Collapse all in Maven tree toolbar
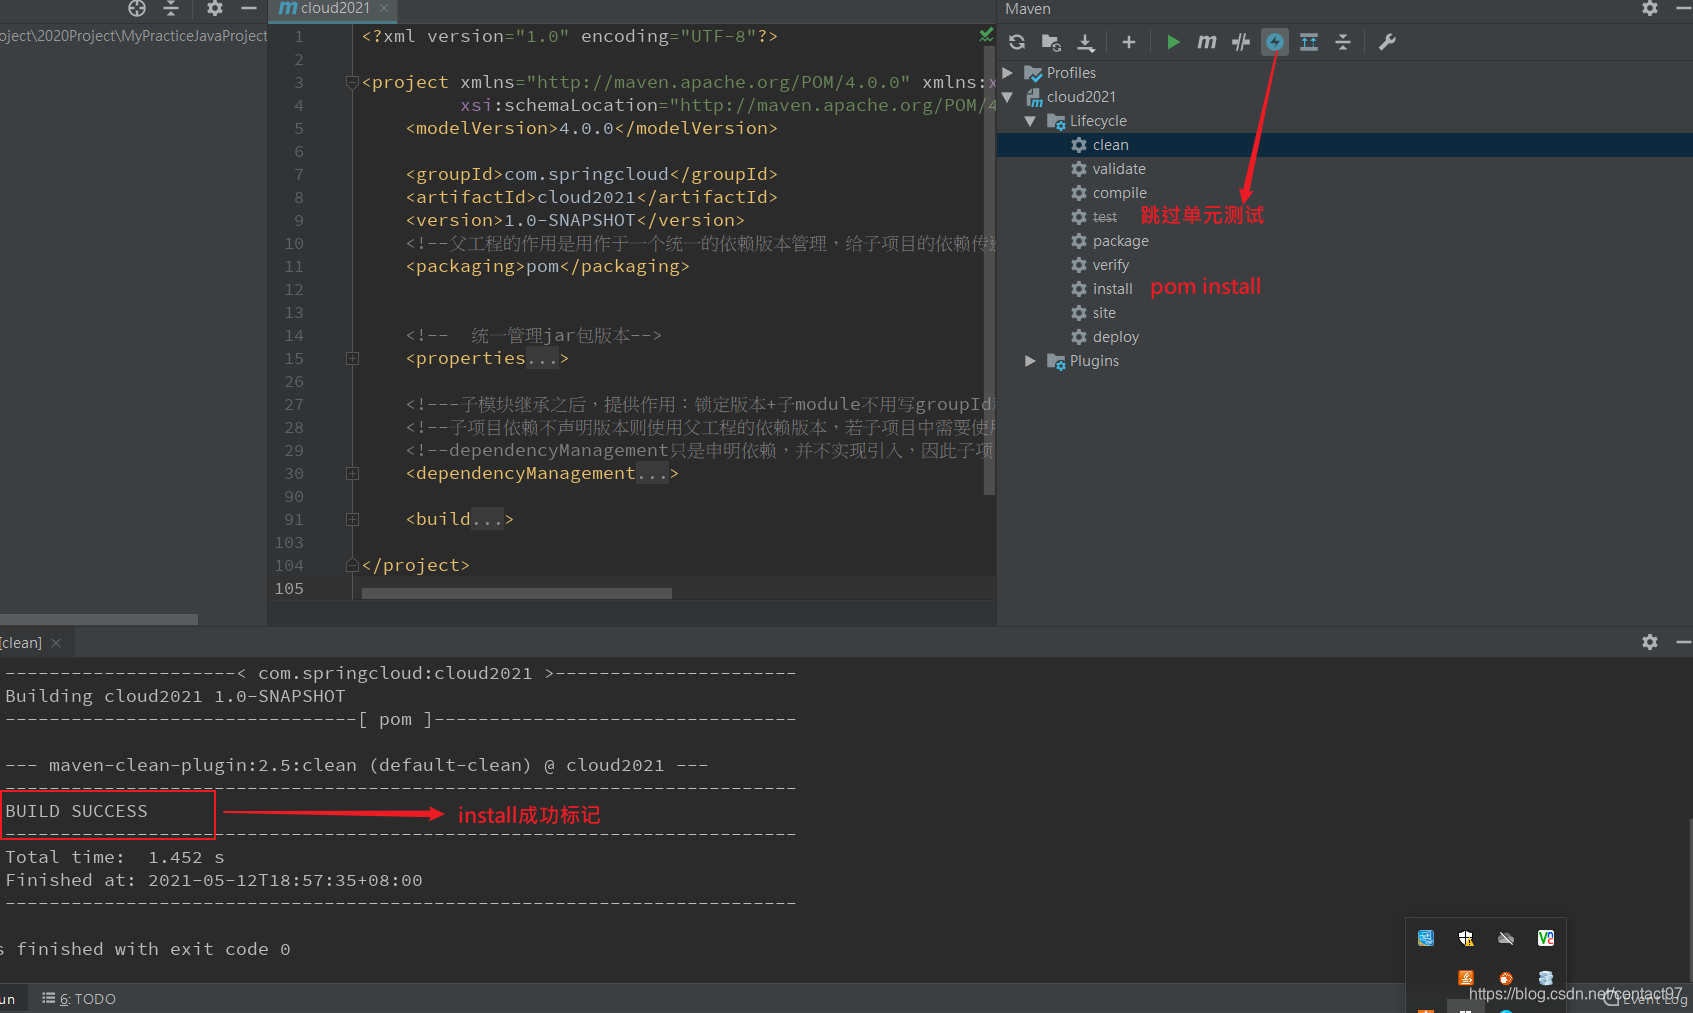This screenshot has height=1013, width=1693. pos(1343,42)
